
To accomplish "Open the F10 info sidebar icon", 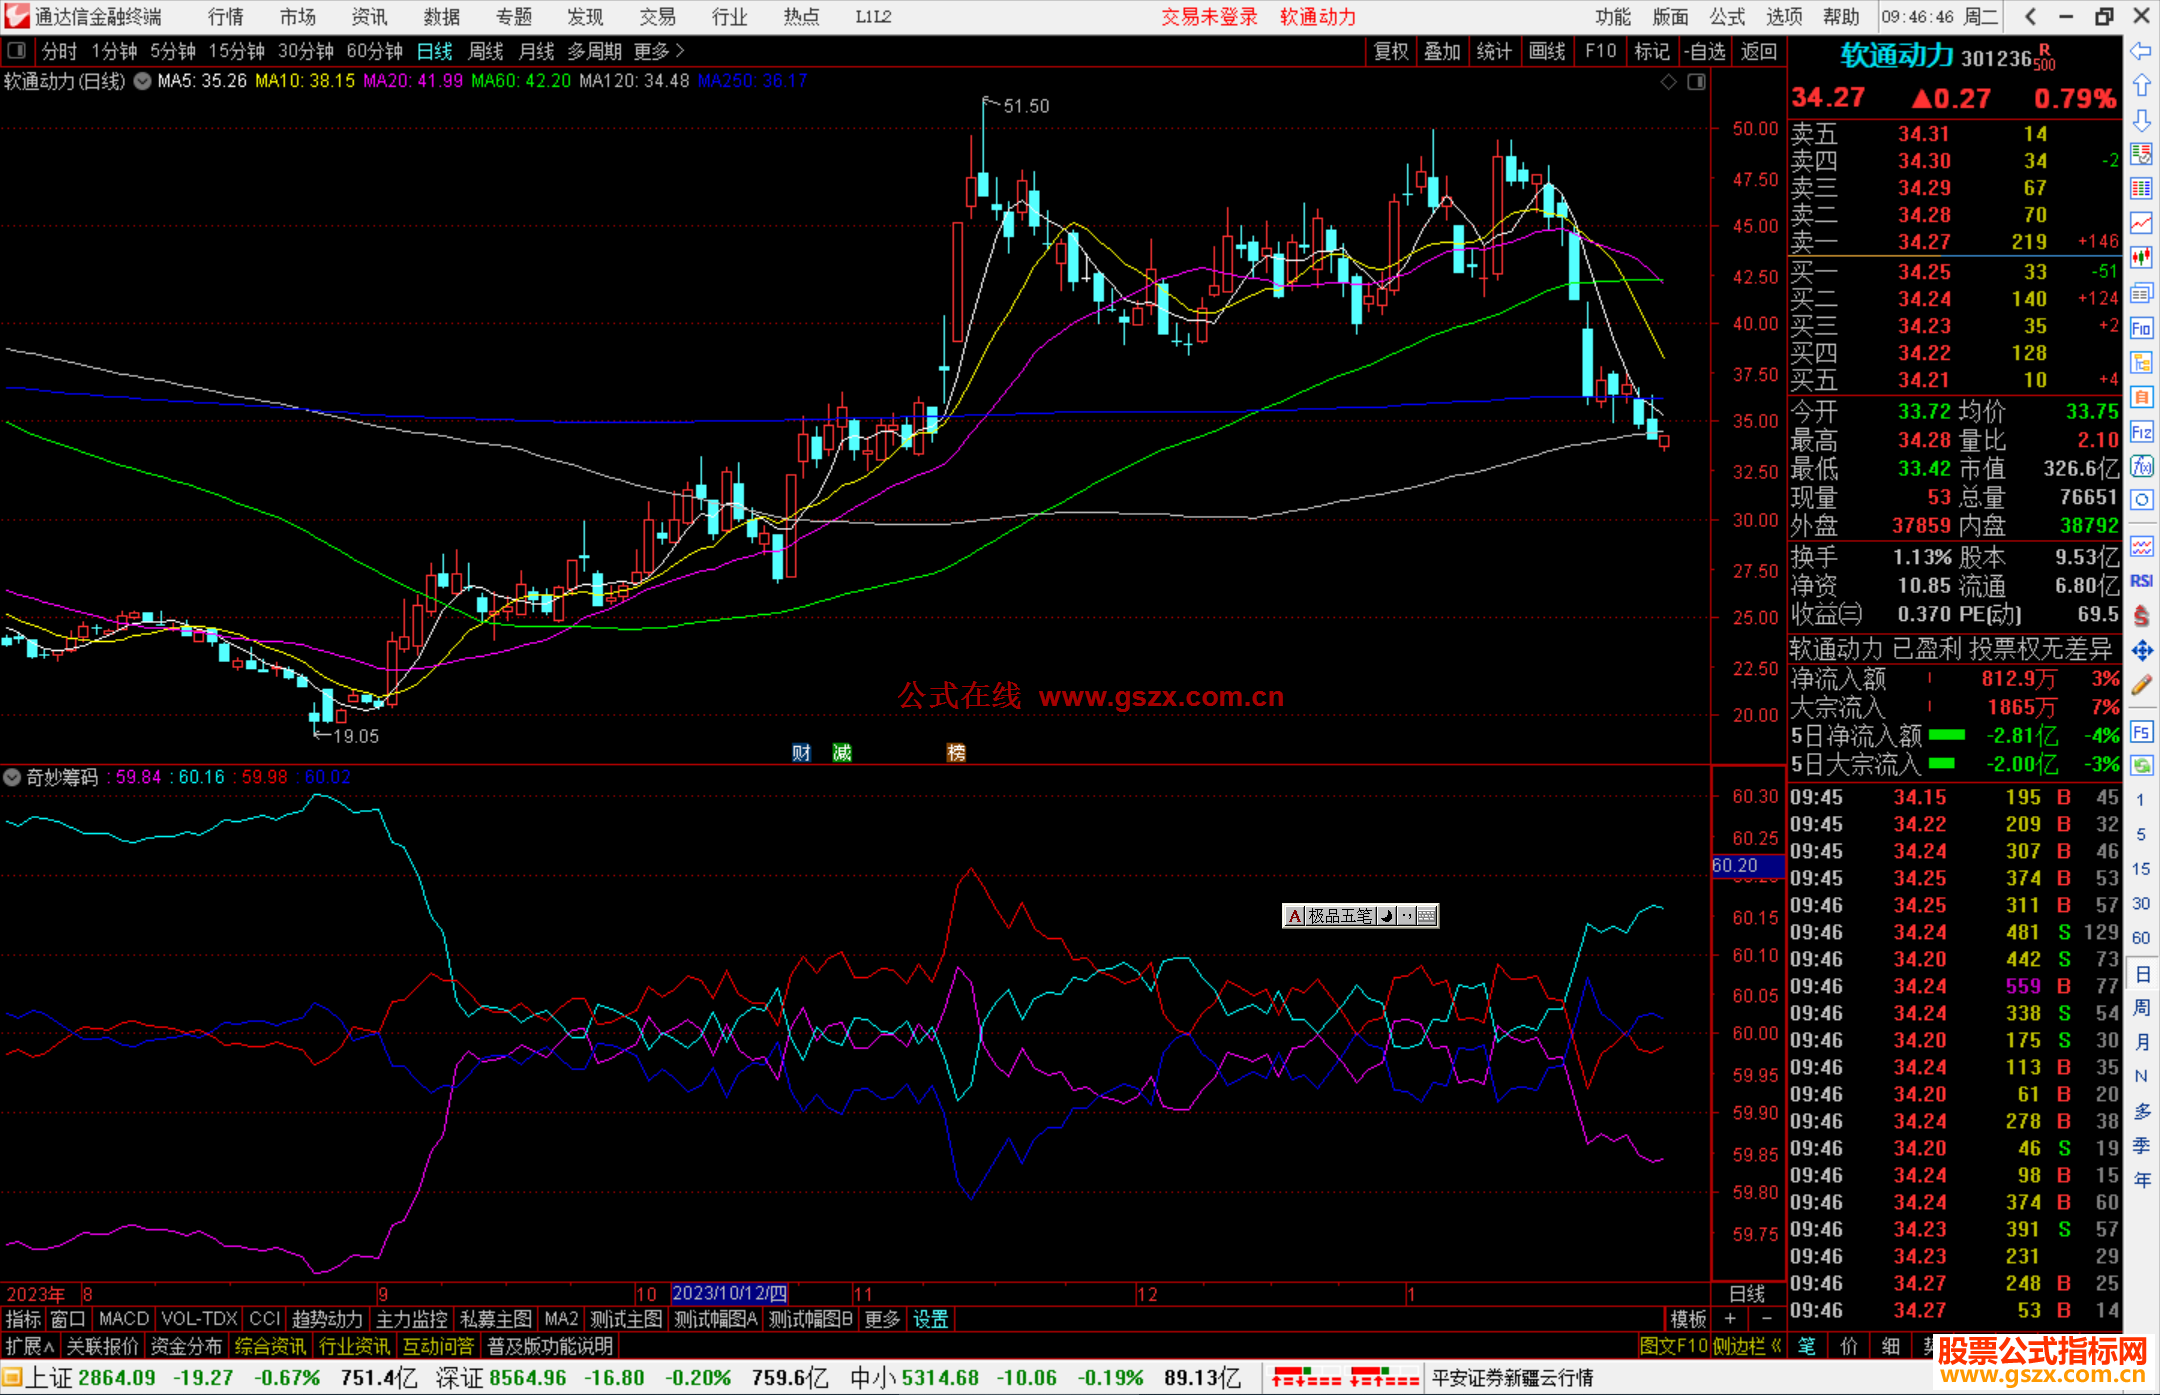I will coord(2141,328).
